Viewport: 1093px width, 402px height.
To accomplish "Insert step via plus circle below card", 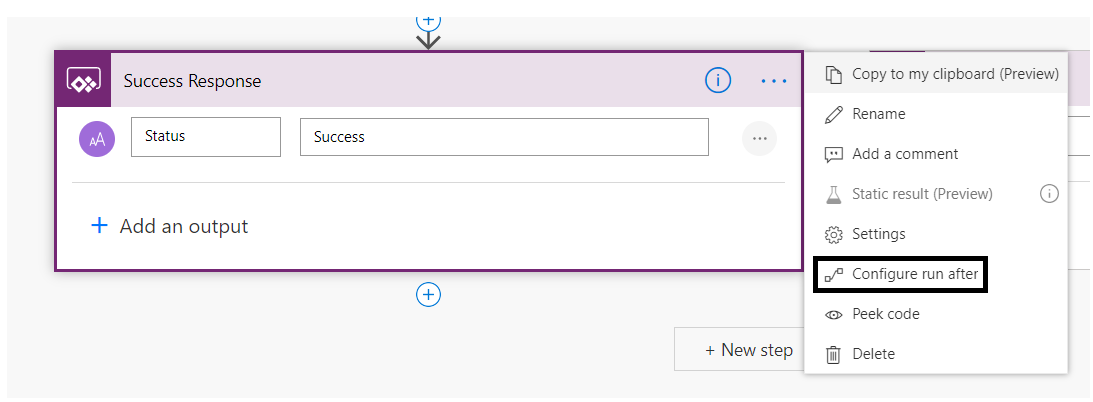I will pos(428,295).
